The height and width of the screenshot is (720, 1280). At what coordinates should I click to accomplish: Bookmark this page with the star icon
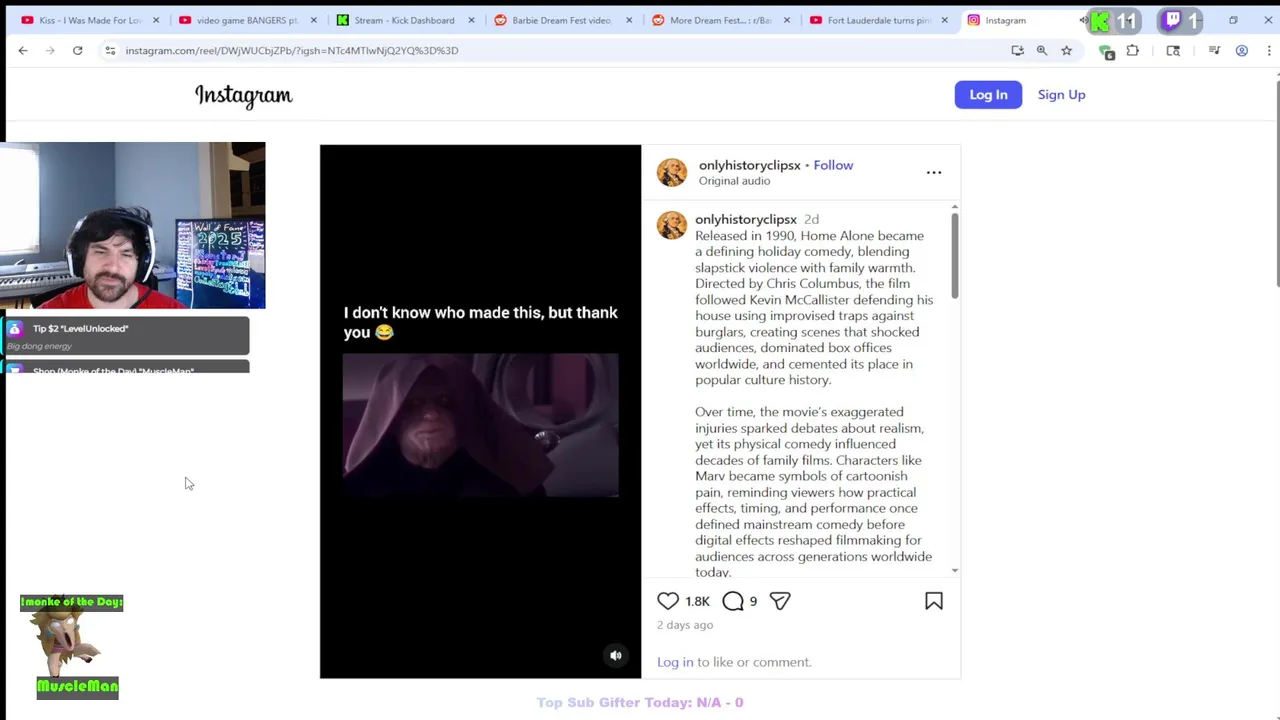(1066, 50)
